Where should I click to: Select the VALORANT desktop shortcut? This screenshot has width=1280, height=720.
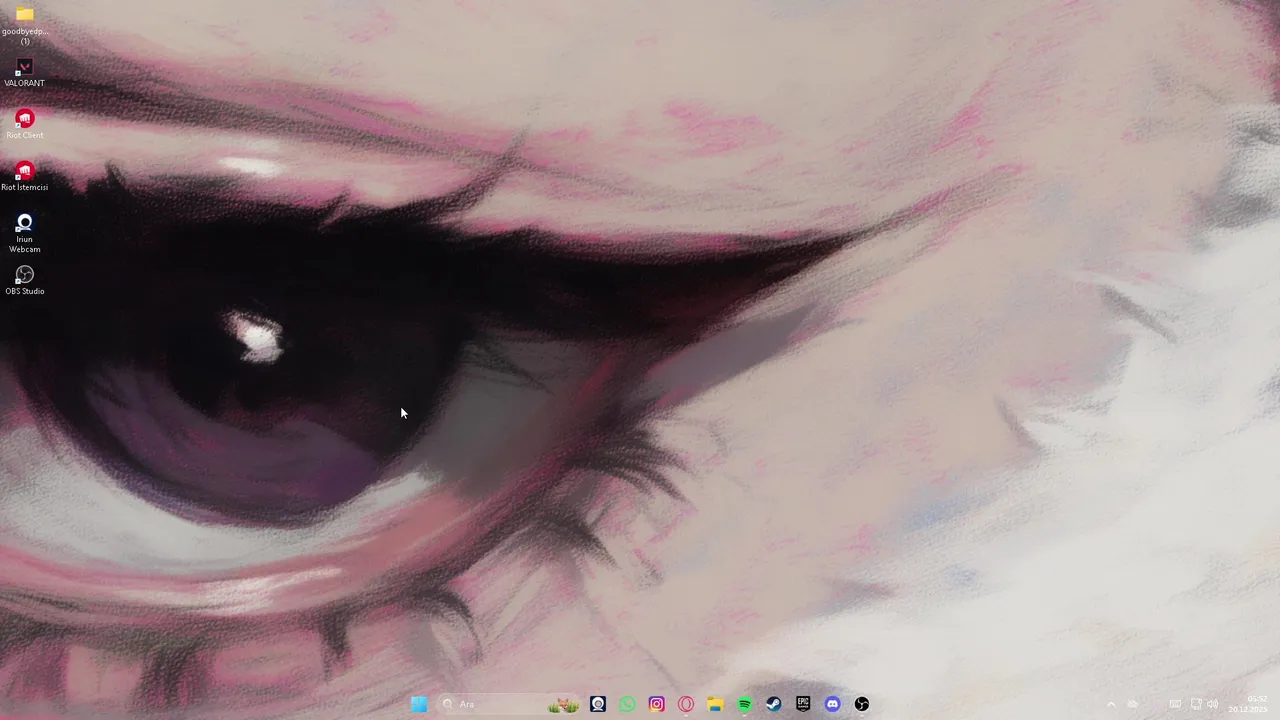coord(25,73)
